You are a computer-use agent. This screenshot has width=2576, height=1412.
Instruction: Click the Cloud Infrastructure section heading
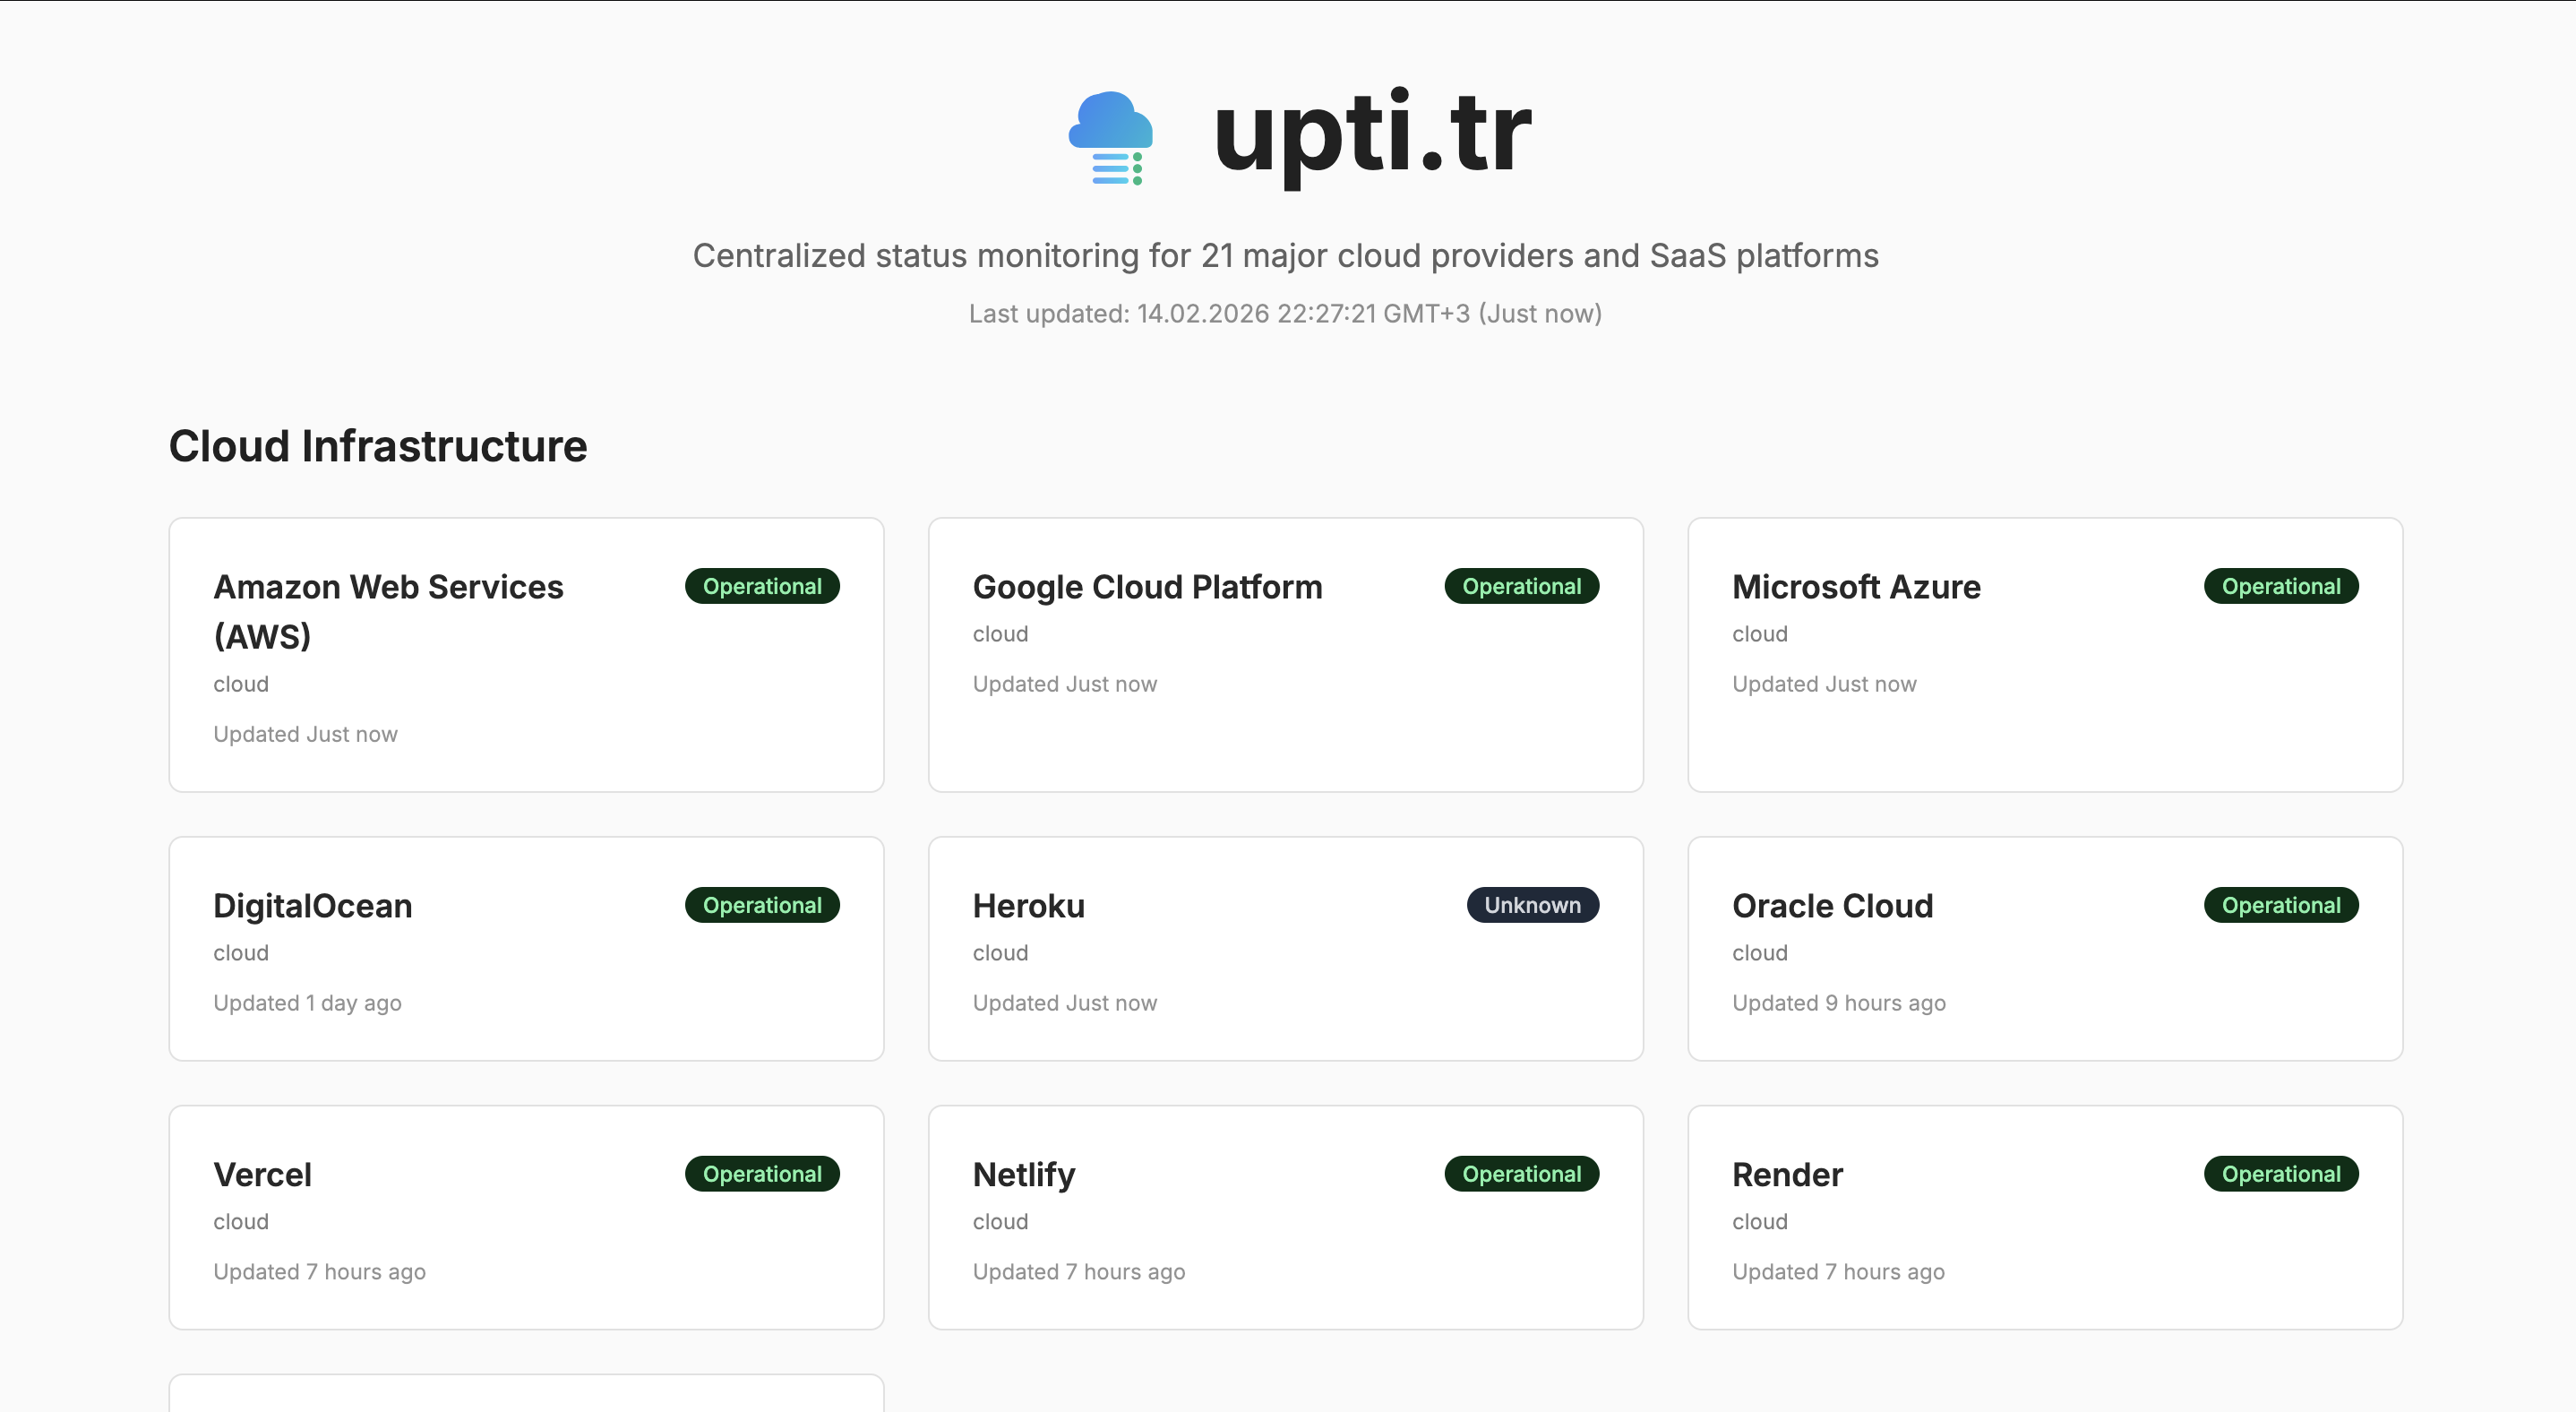(378, 446)
